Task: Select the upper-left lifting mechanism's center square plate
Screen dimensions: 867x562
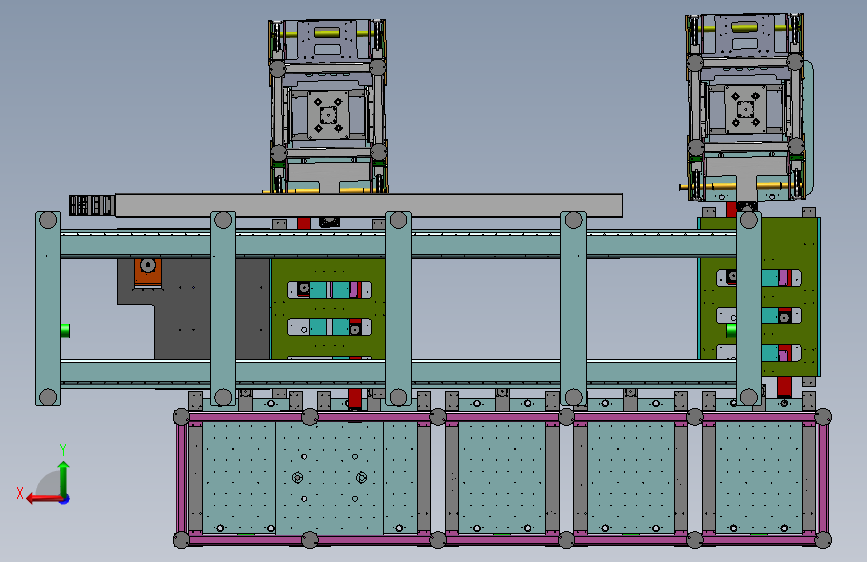Action: (328, 116)
